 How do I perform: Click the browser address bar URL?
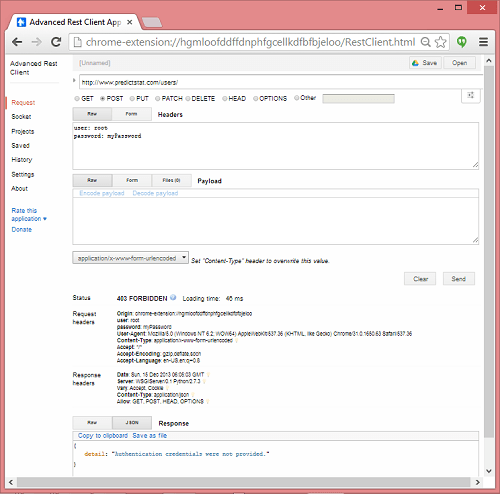pyautogui.click(x=250, y=42)
